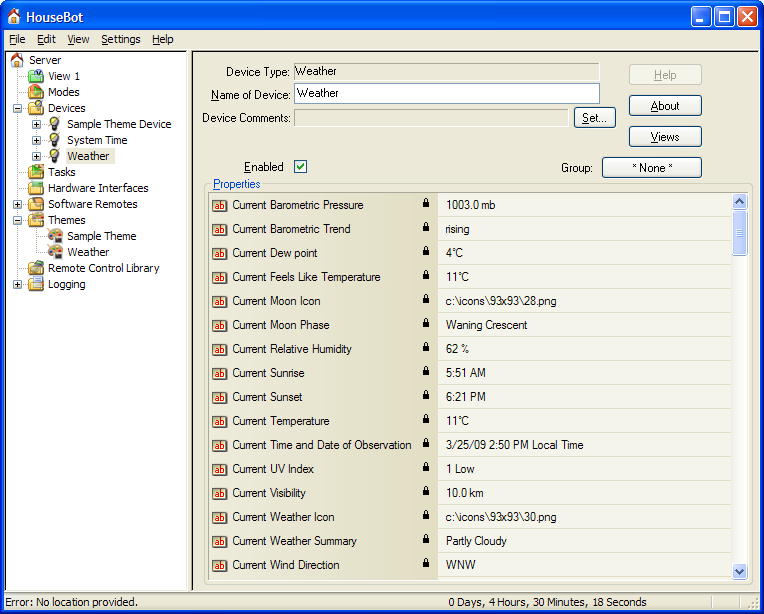Click the Sample Theme Device bulb icon

point(55,124)
